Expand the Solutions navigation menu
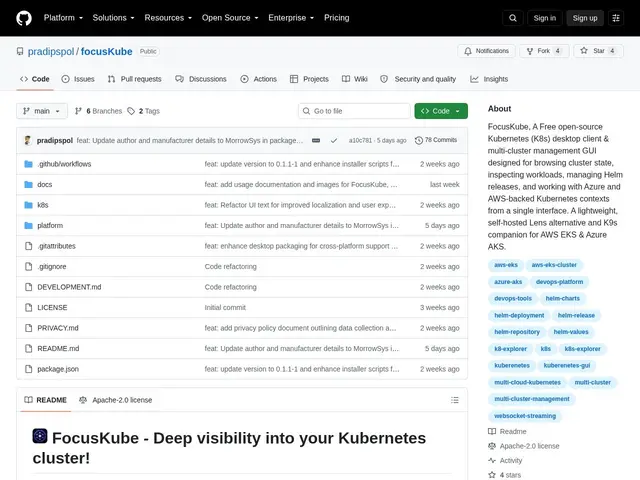The width and height of the screenshot is (640, 480). pyautogui.click(x=113, y=18)
